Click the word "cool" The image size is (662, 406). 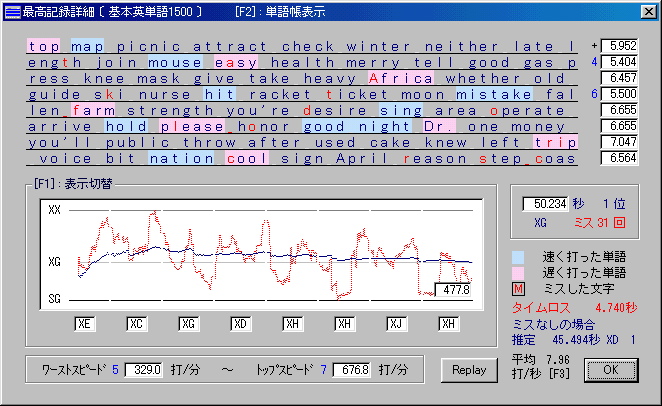[x=247, y=159]
